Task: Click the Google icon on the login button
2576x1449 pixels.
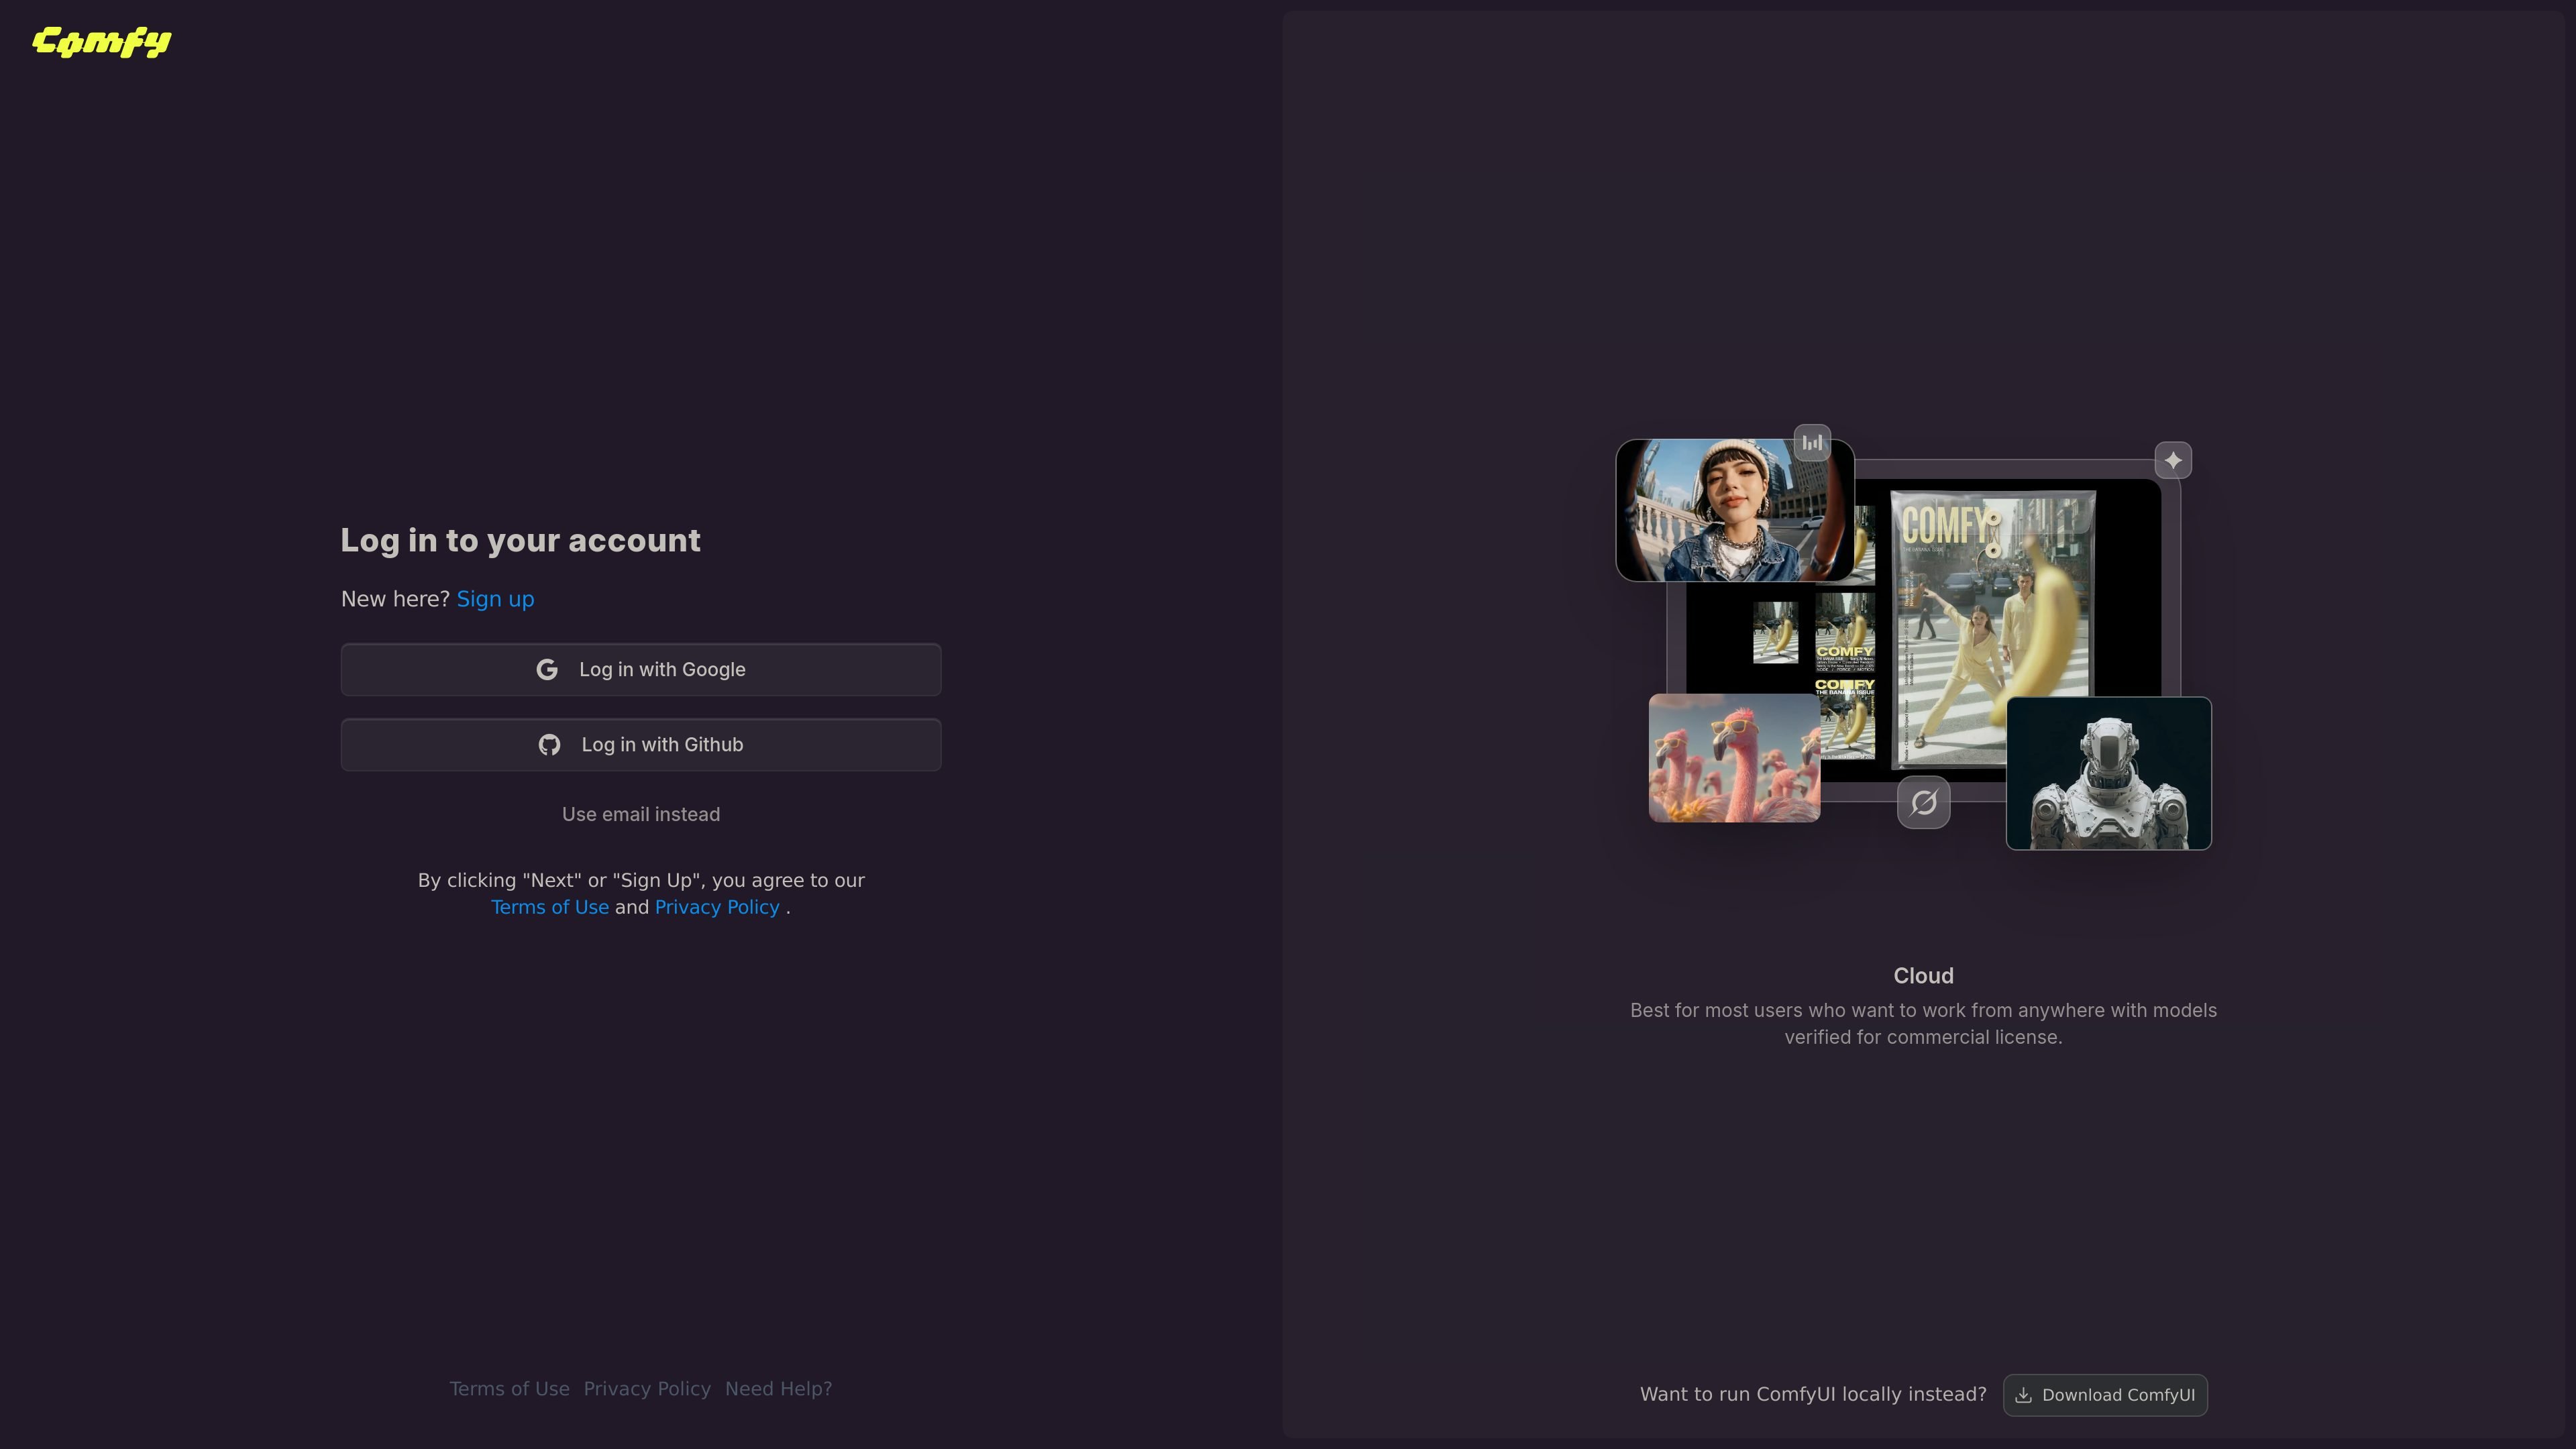Action: click(547, 670)
